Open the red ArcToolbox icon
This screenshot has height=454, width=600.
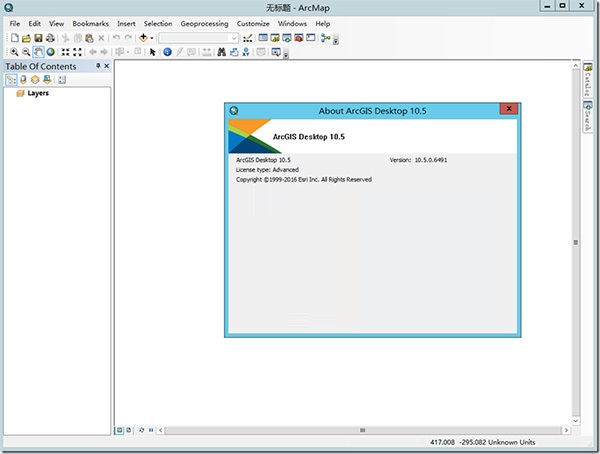298,38
